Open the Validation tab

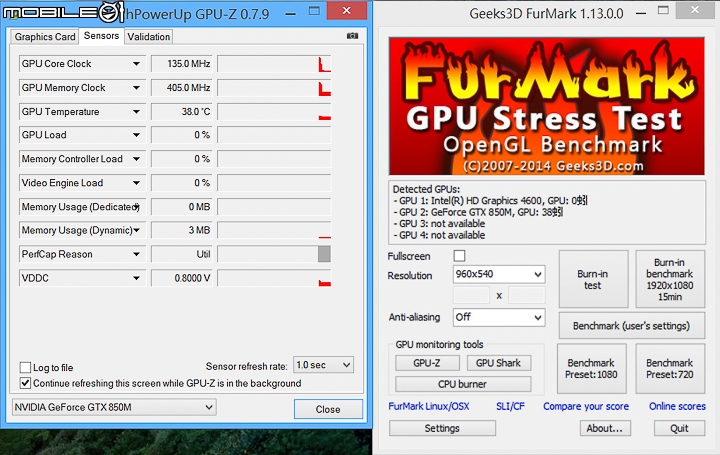tap(148, 37)
